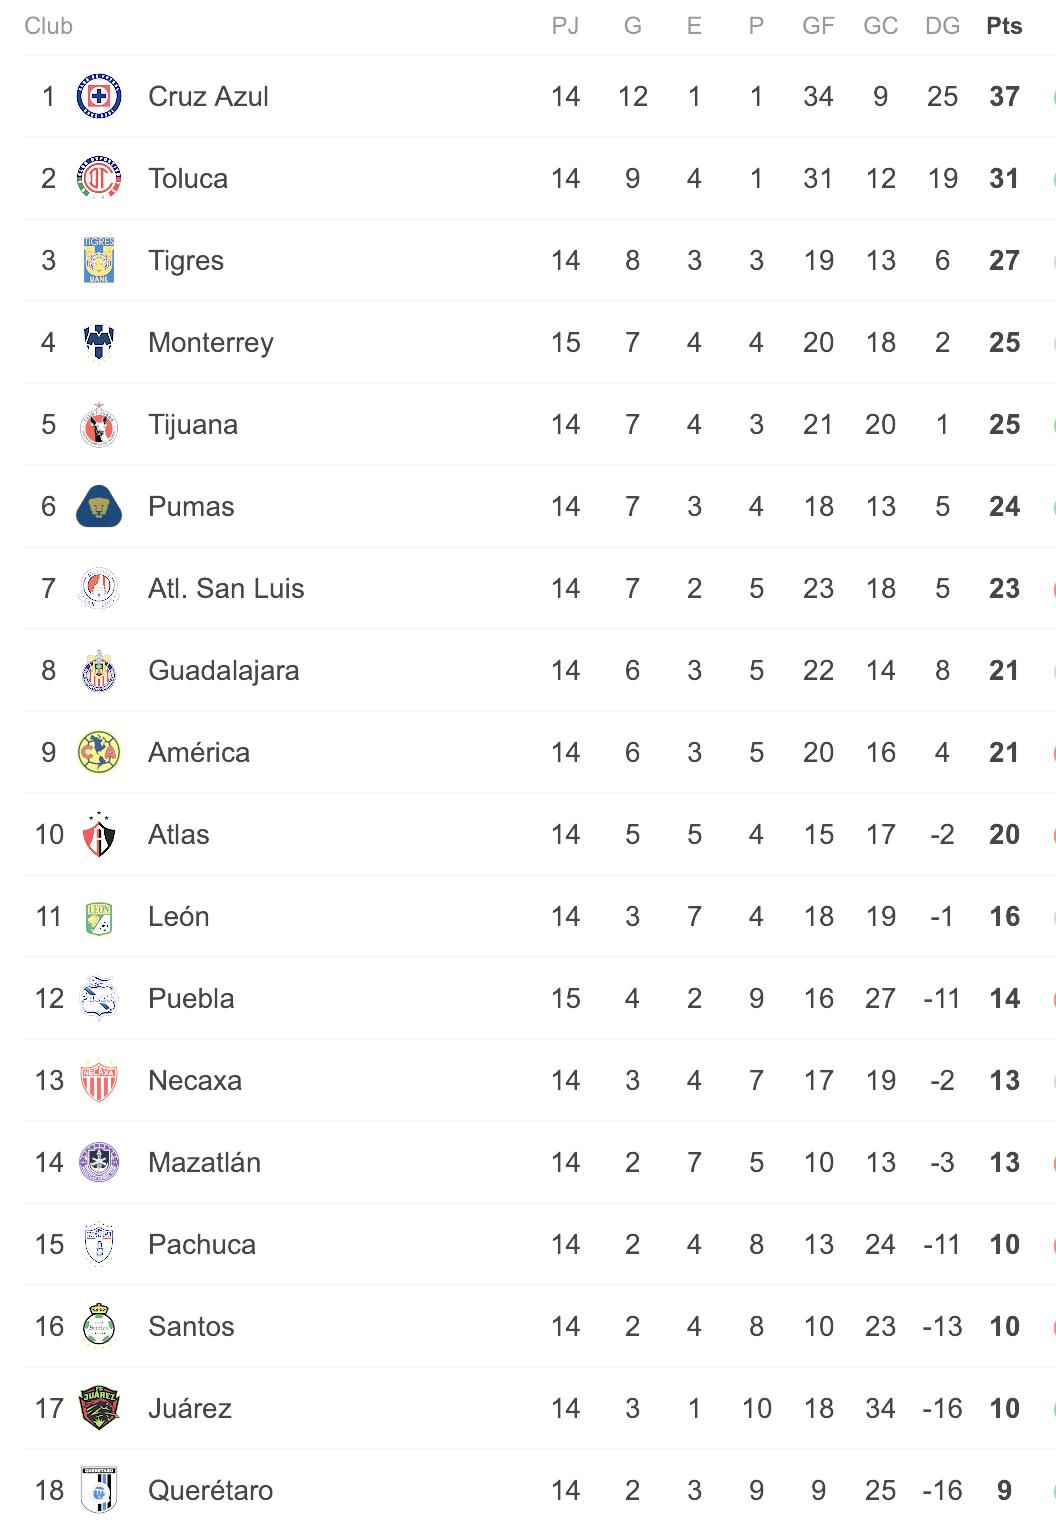
Task: Click the Santos team badge
Action: click(99, 1327)
